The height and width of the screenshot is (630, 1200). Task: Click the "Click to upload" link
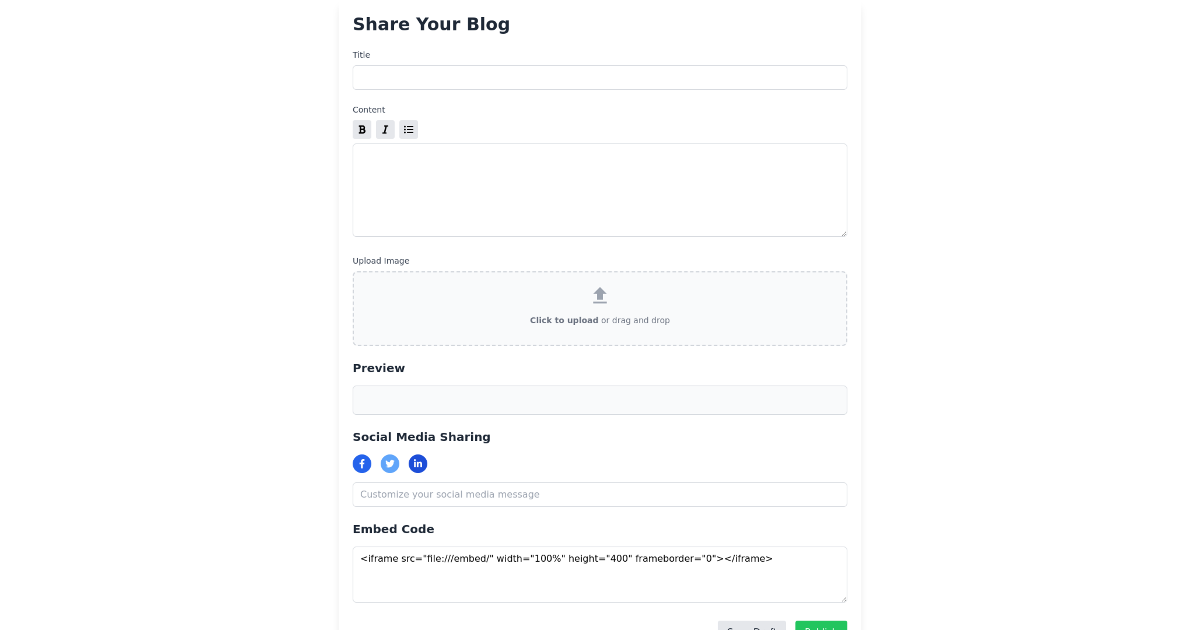point(564,320)
